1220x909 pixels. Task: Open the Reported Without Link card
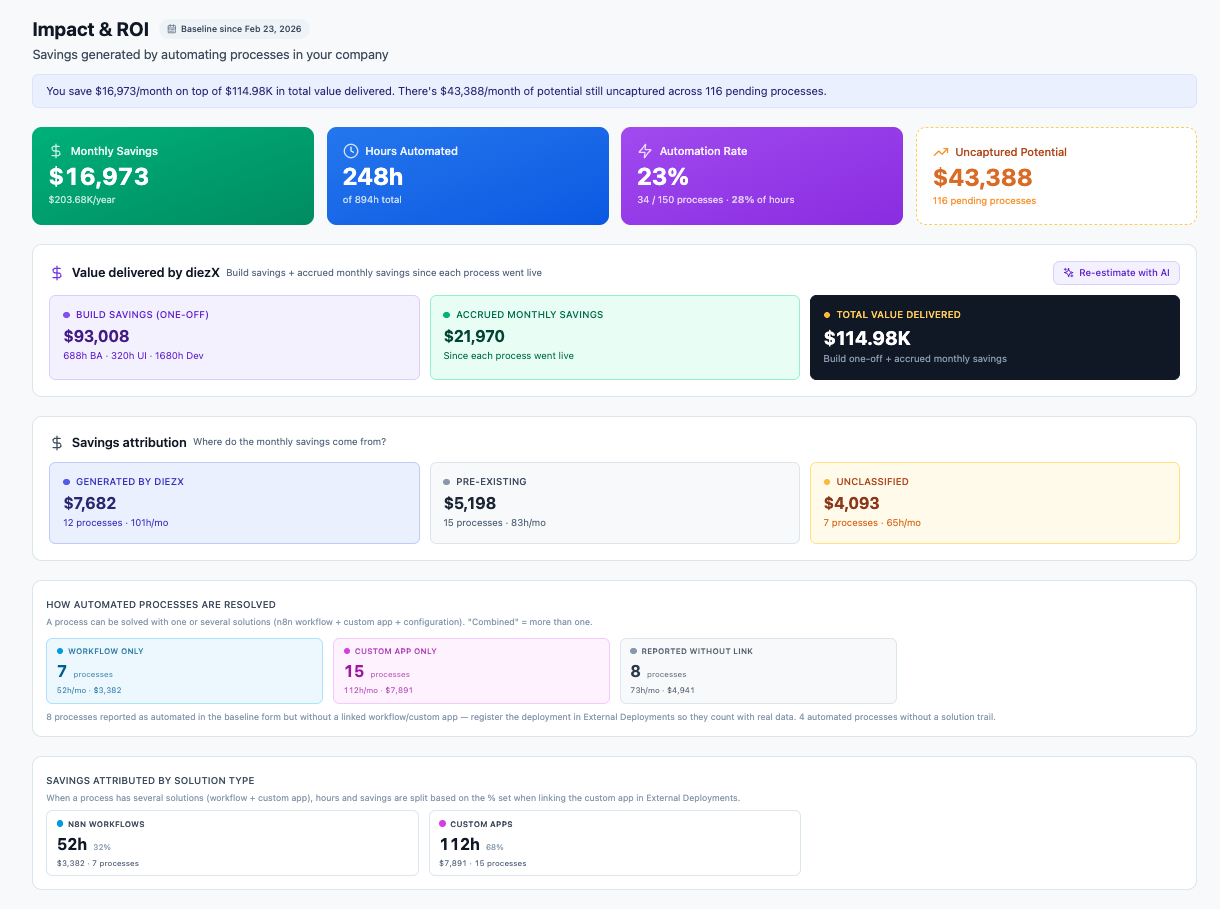[758, 671]
